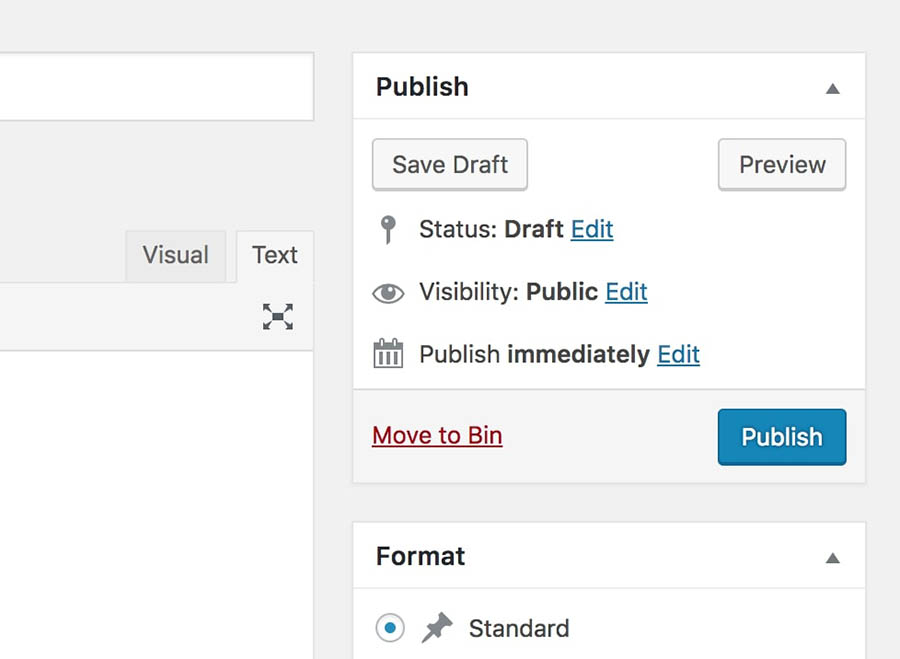Click into the post title field

click(x=157, y=87)
